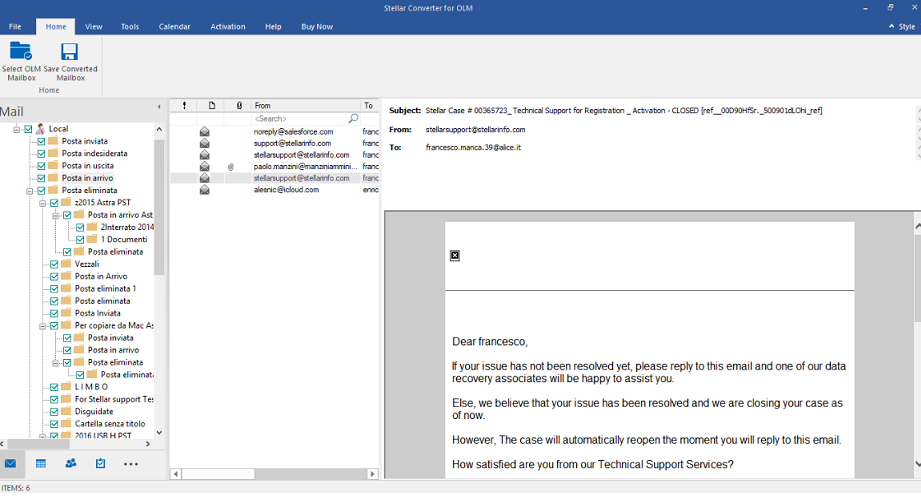921x496 pixels.
Task: Open the Style option in title bar
Action: pos(899,27)
